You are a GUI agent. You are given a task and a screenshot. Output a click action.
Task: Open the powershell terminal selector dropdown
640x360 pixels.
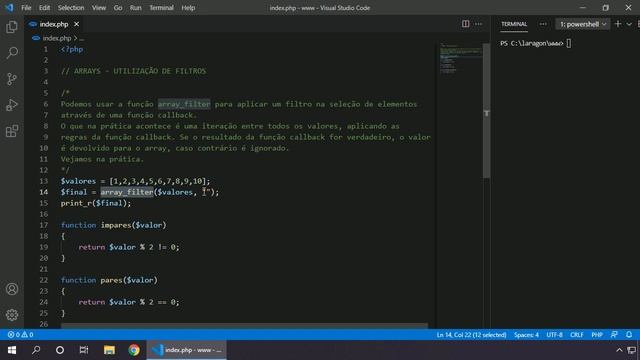(582, 24)
